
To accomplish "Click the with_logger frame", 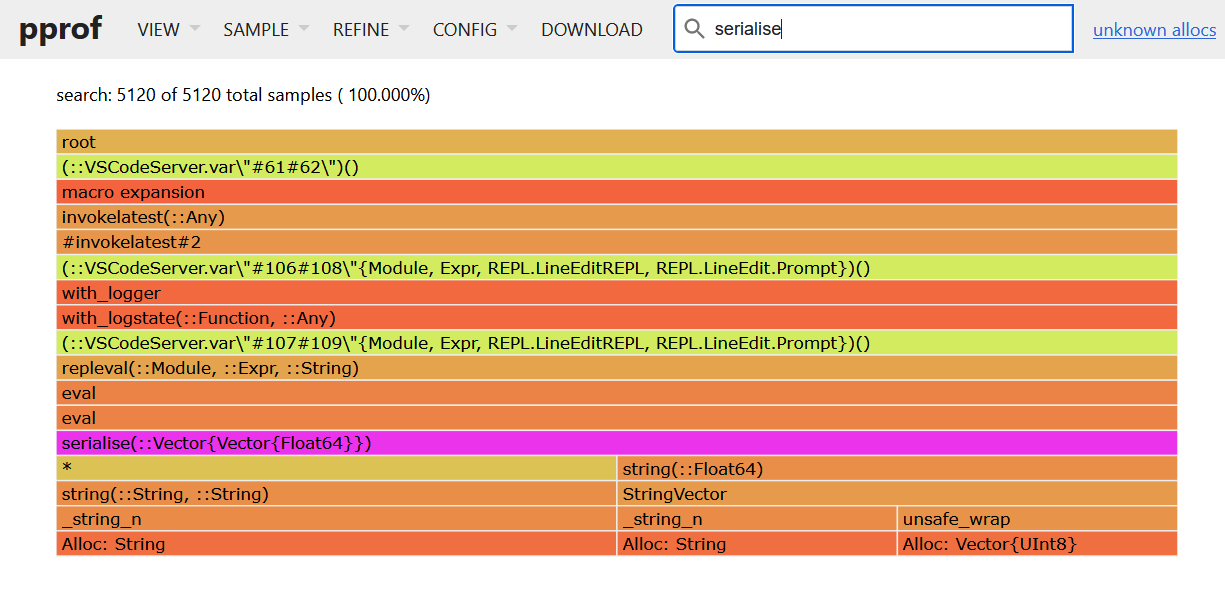I will tap(616, 293).
